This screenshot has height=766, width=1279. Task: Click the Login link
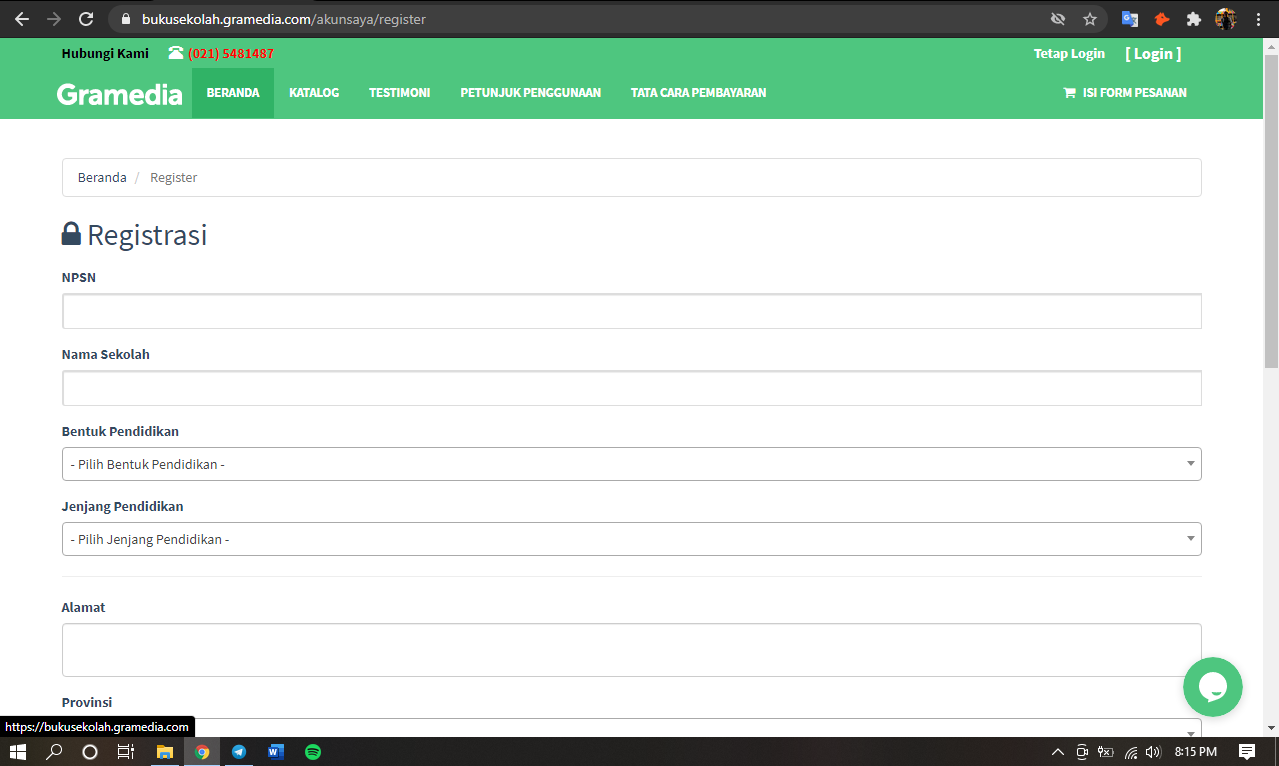point(1153,54)
